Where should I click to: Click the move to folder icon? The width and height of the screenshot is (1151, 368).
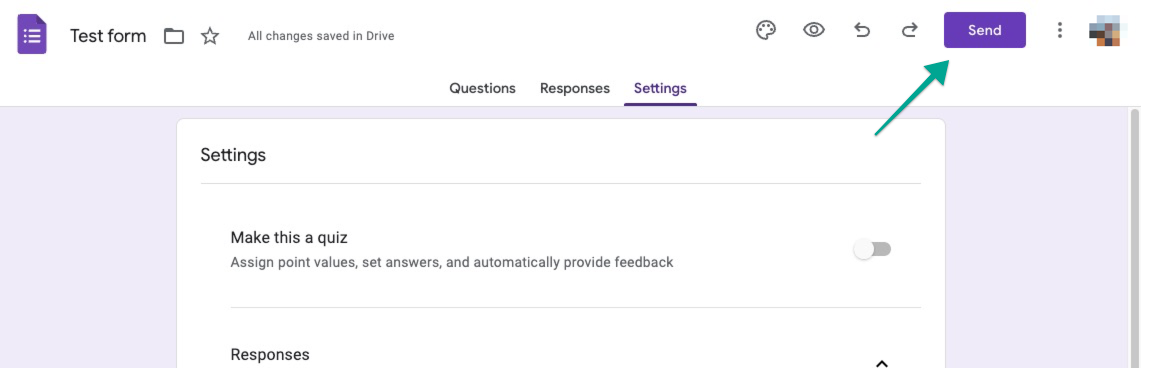click(174, 36)
